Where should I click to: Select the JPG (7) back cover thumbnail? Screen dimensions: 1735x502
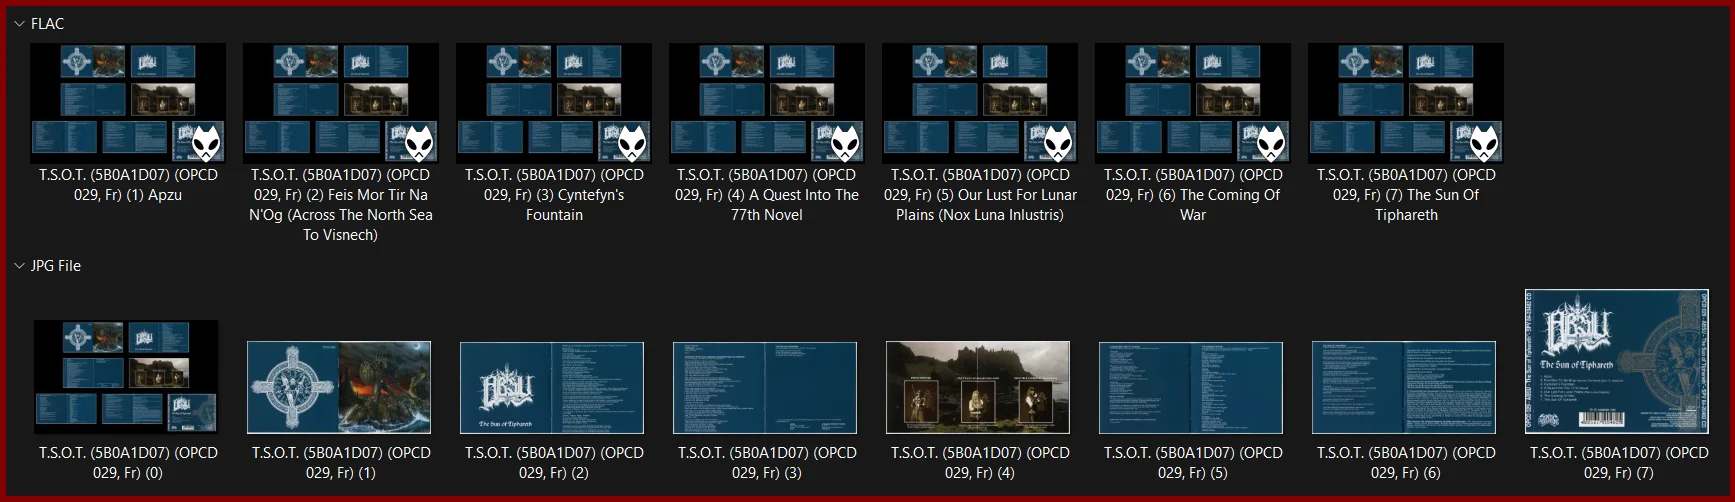pos(1617,362)
